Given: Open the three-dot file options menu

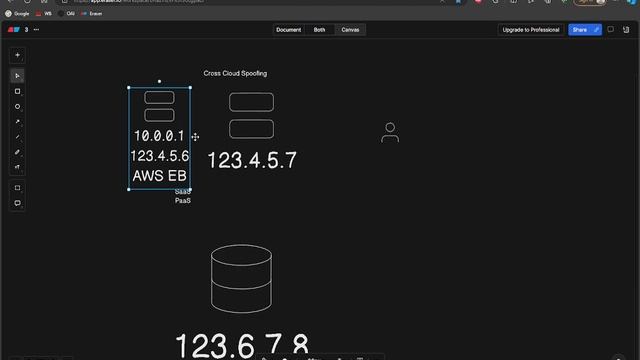Looking at the screenshot, I should click(36, 29).
